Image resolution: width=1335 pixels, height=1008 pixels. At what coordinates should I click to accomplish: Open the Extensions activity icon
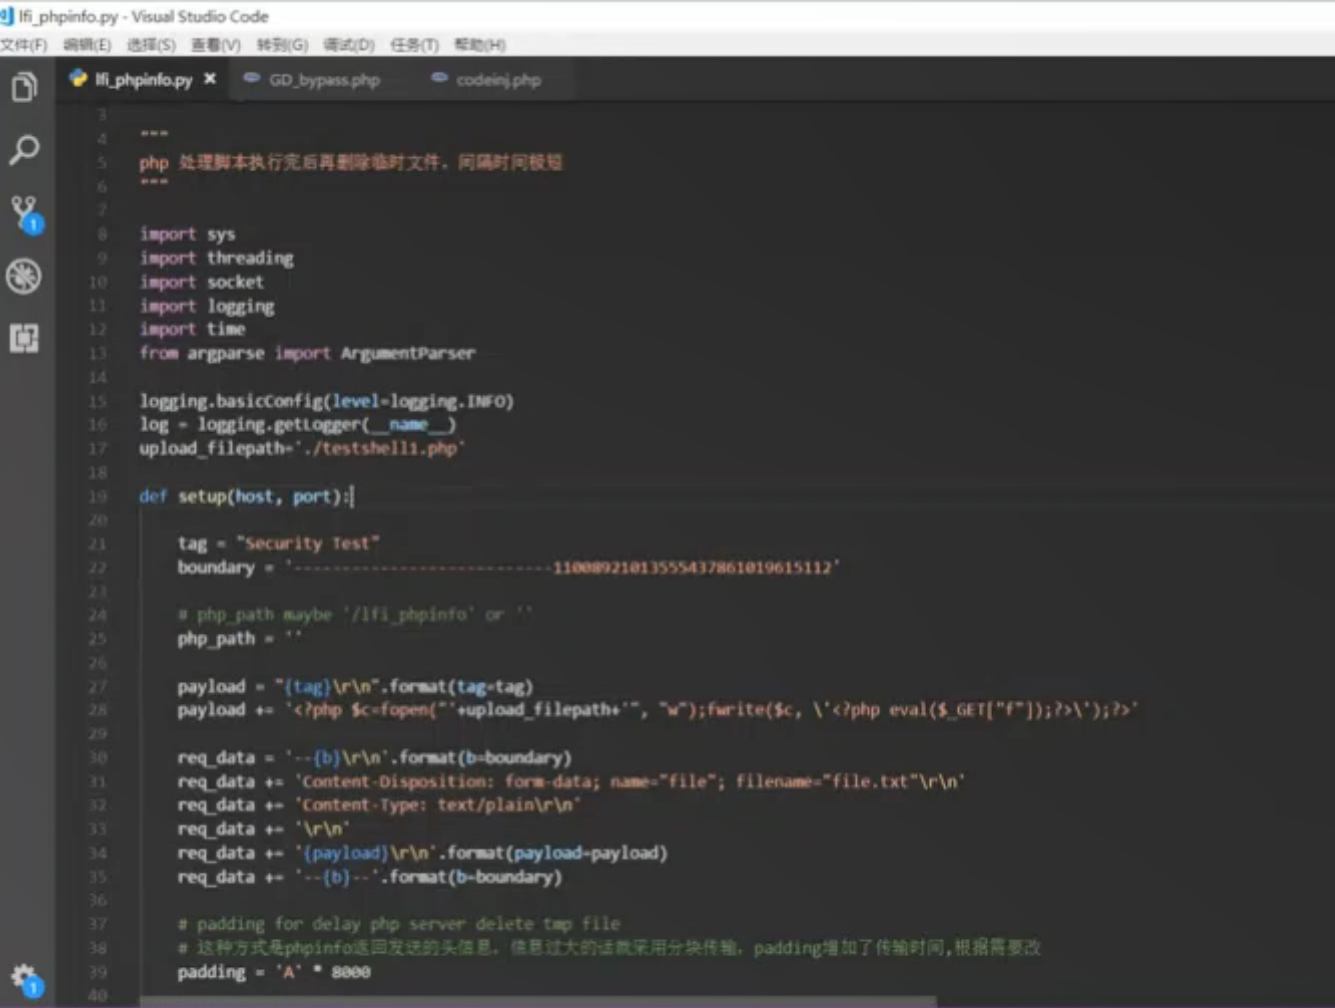pos(24,338)
